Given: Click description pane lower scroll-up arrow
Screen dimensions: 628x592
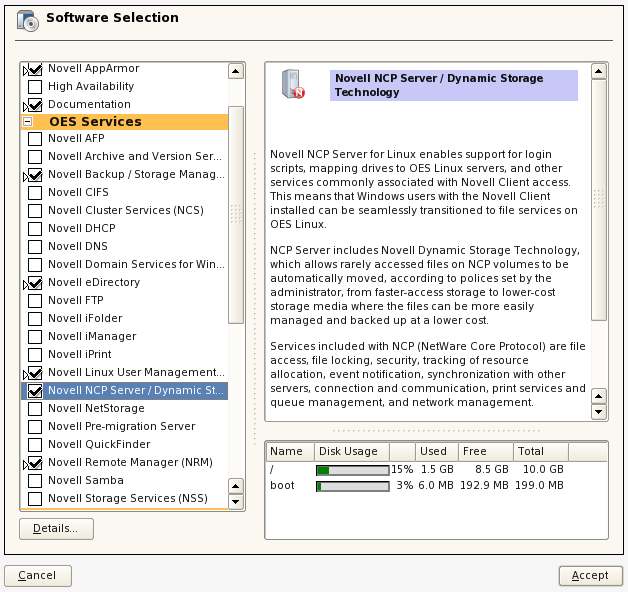Looking at the screenshot, I should [x=599, y=396].
